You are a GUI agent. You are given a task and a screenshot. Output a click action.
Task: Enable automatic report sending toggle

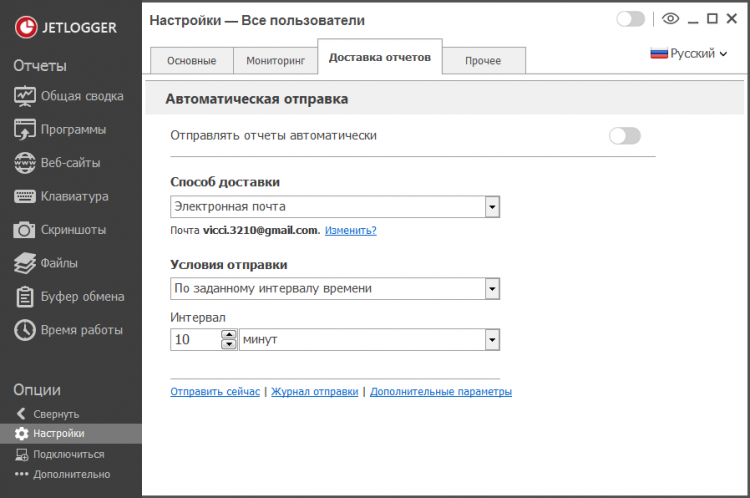click(625, 136)
